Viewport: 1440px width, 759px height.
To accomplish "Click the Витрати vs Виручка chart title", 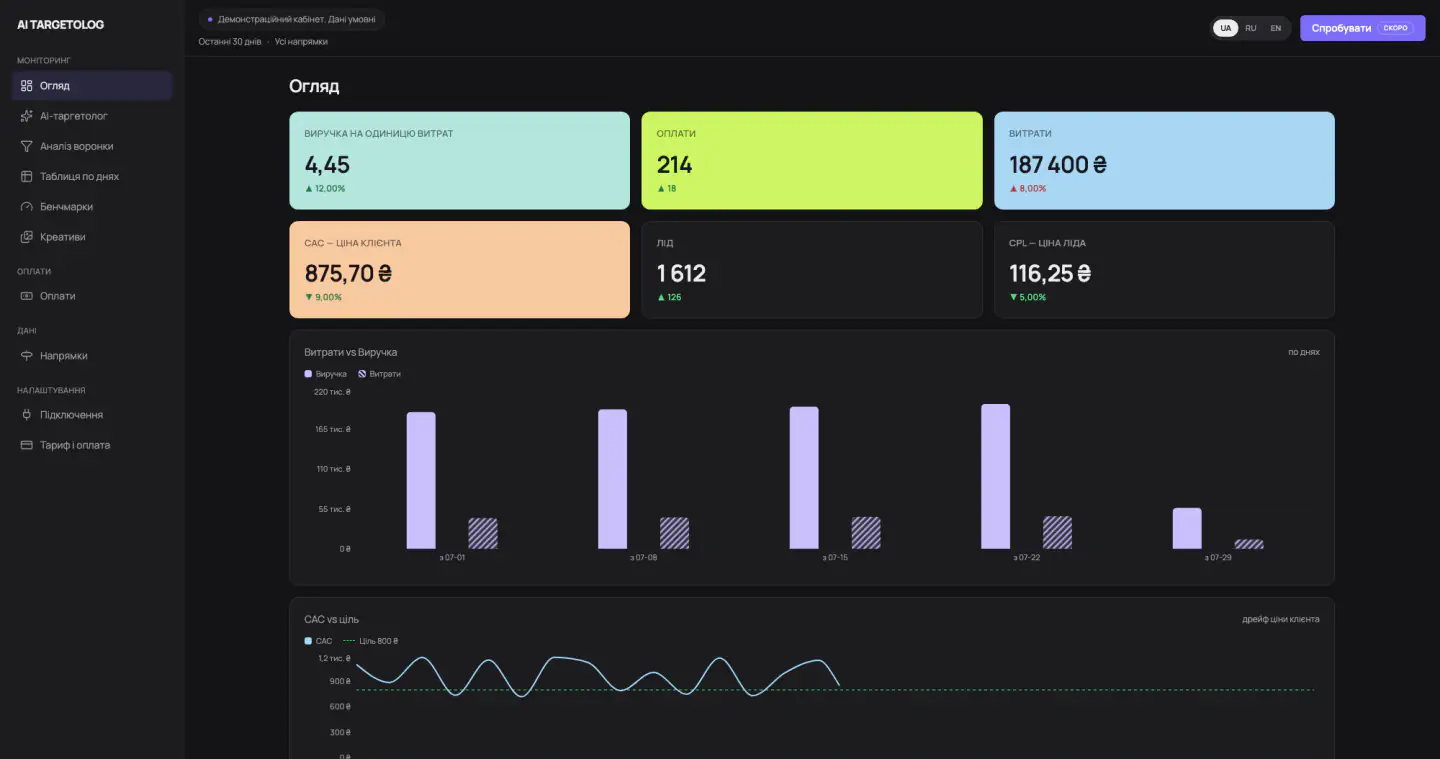I will click(x=351, y=352).
